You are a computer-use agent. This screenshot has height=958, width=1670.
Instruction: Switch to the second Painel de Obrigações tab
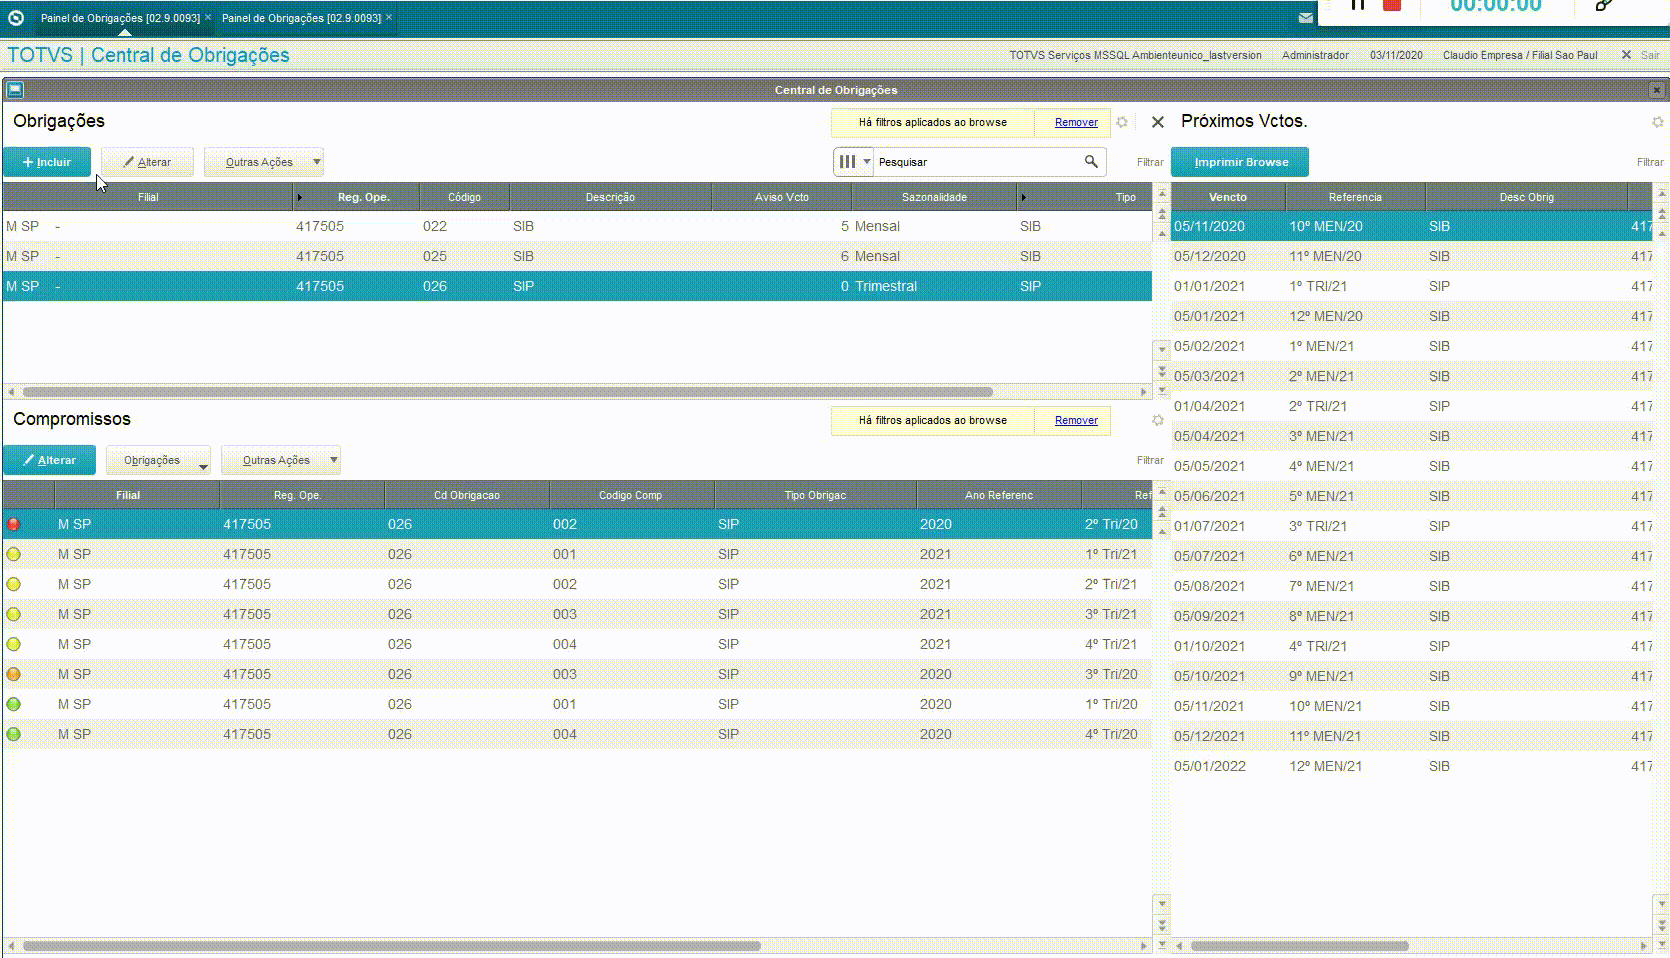[301, 18]
